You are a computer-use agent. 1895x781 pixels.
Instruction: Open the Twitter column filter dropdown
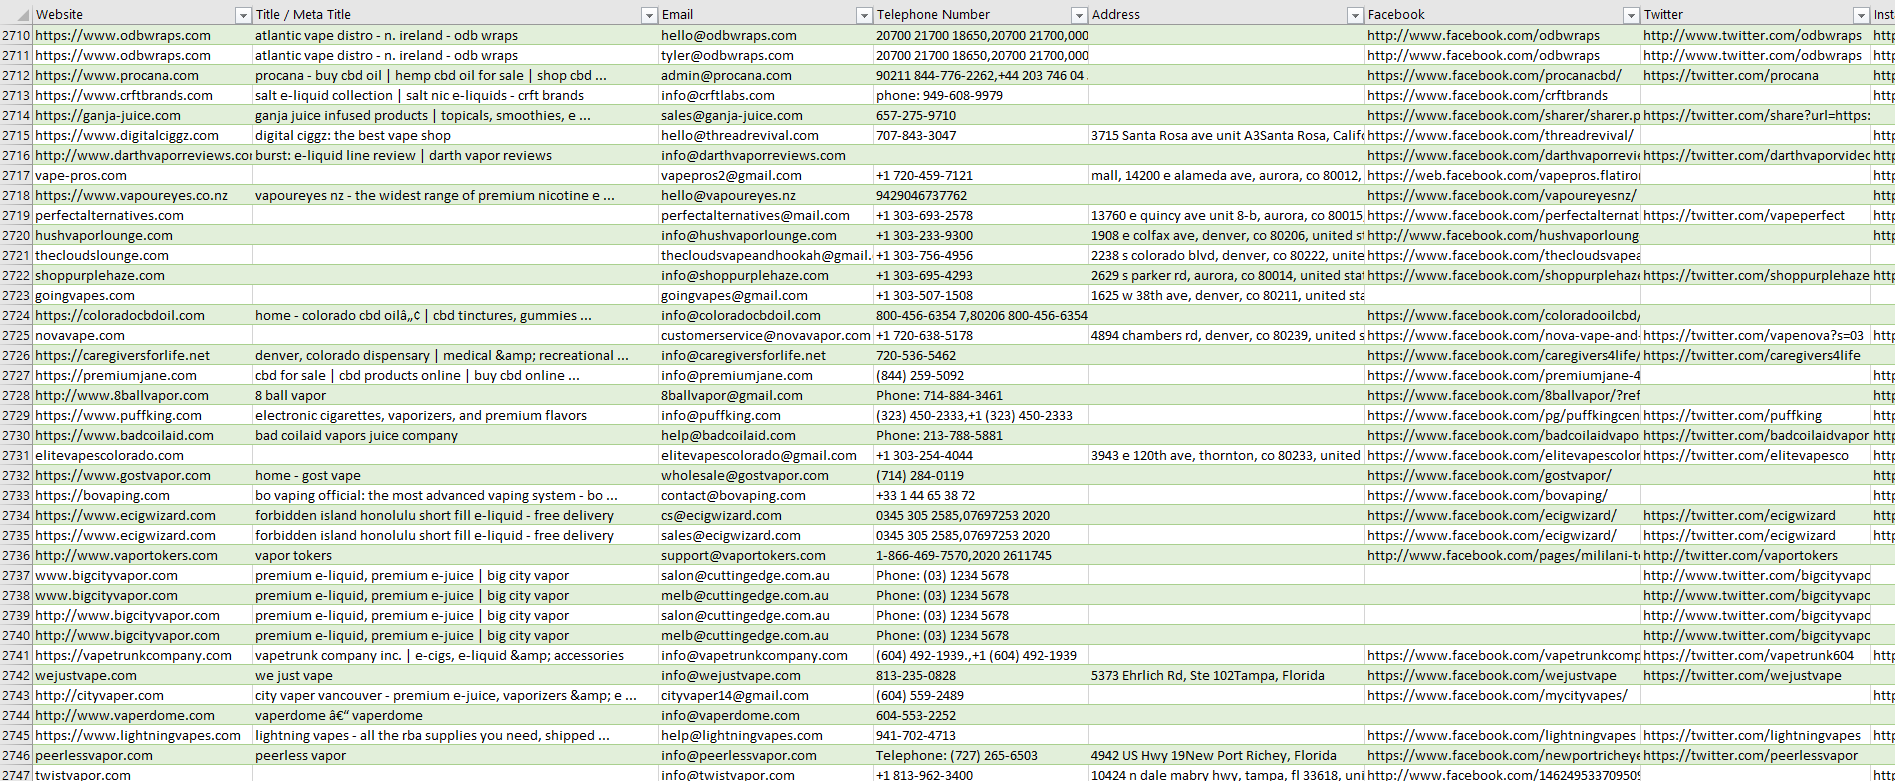[x=1861, y=15]
